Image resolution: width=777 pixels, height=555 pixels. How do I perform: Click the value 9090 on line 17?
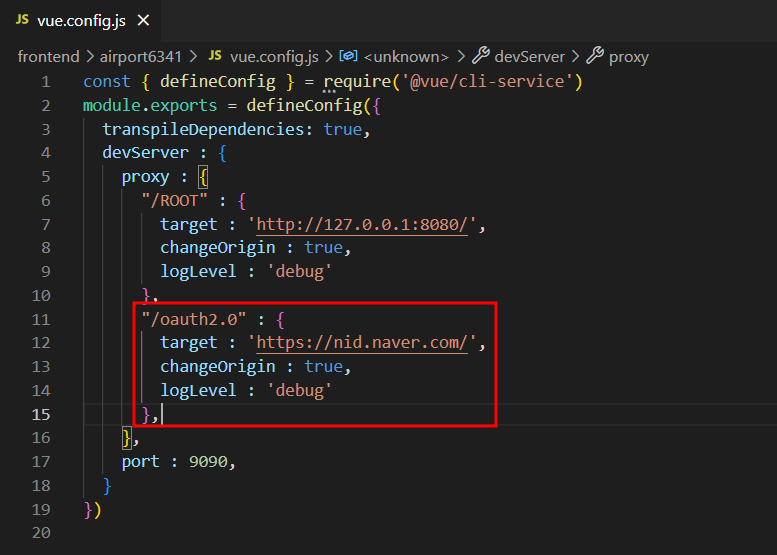pyautogui.click(x=208, y=462)
